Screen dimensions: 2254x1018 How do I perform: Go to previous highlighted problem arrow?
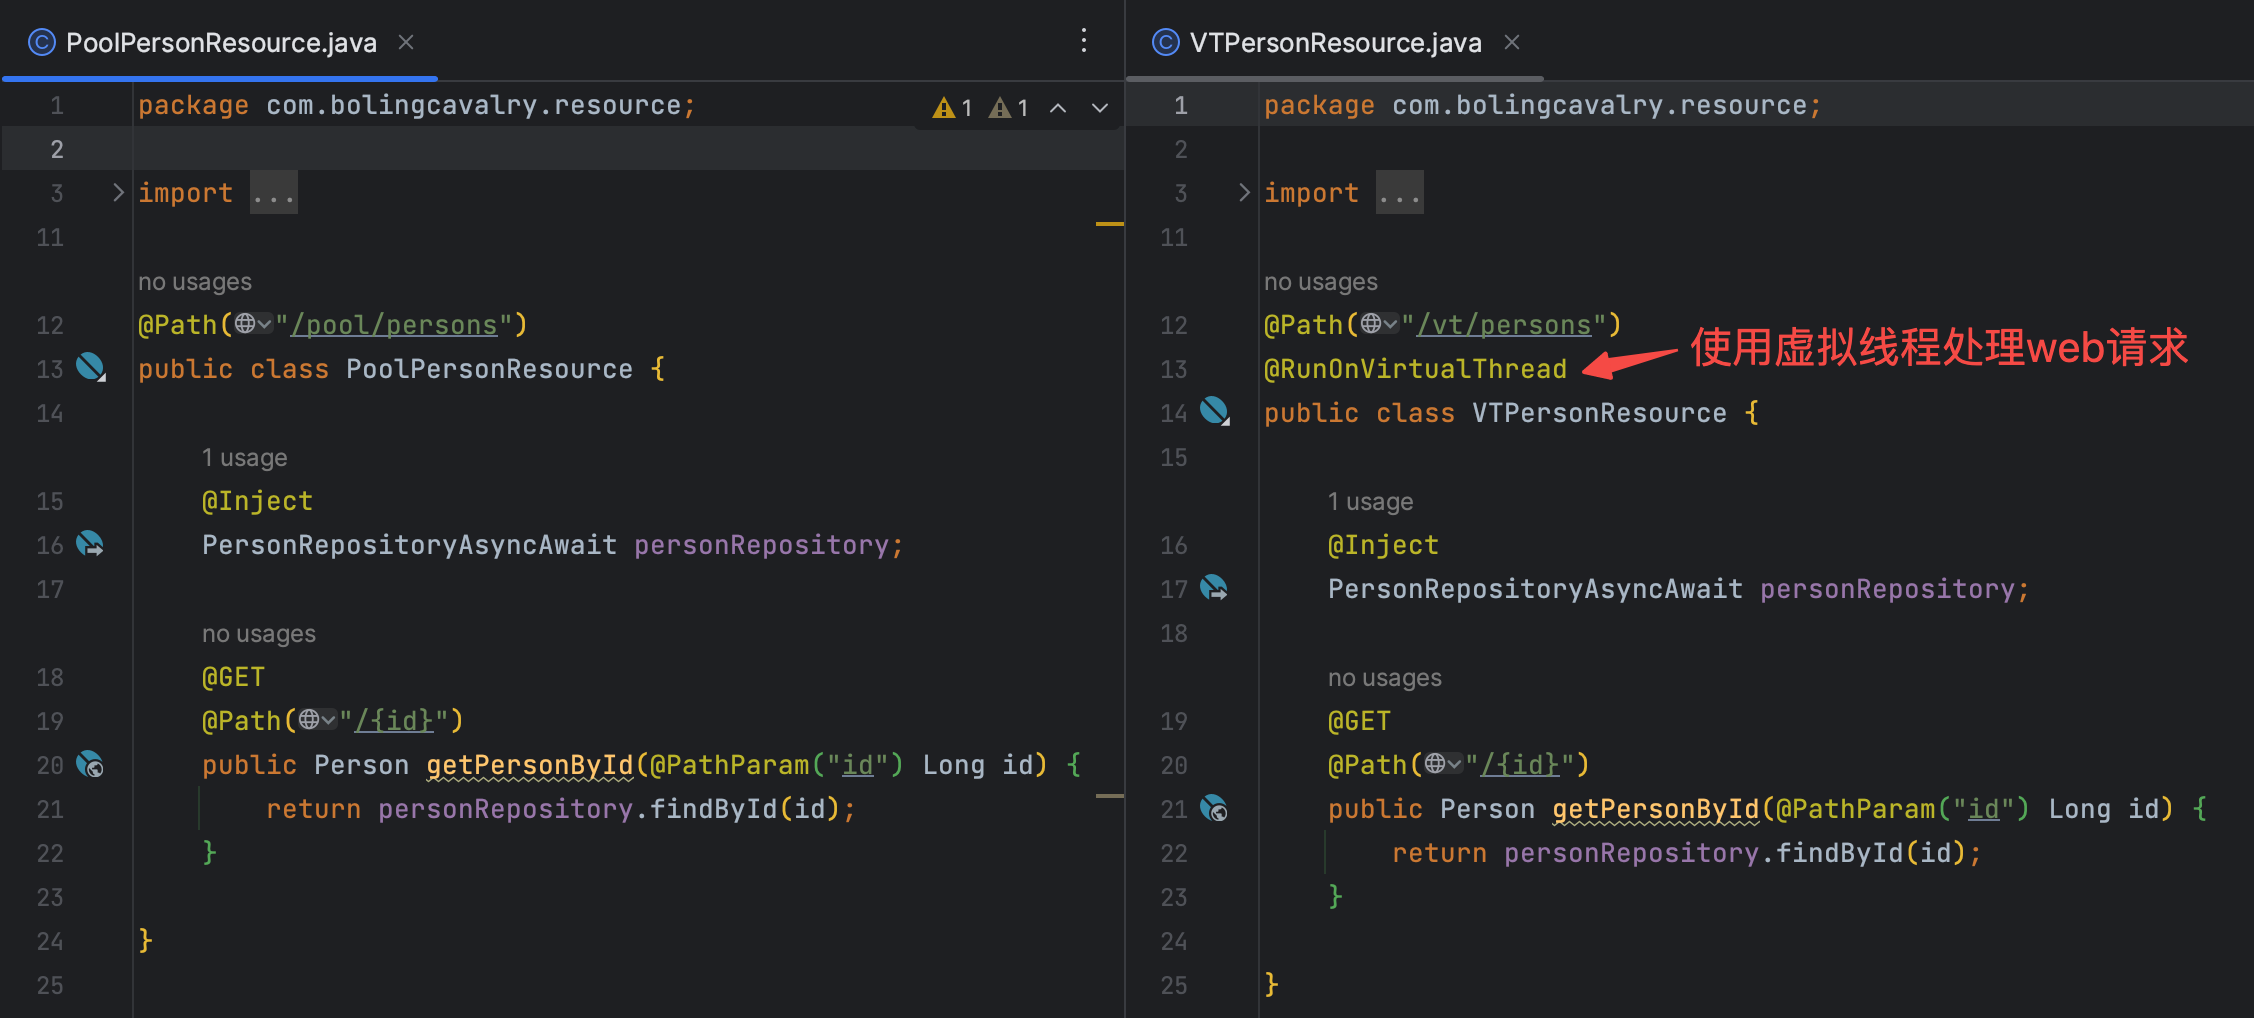1058,108
